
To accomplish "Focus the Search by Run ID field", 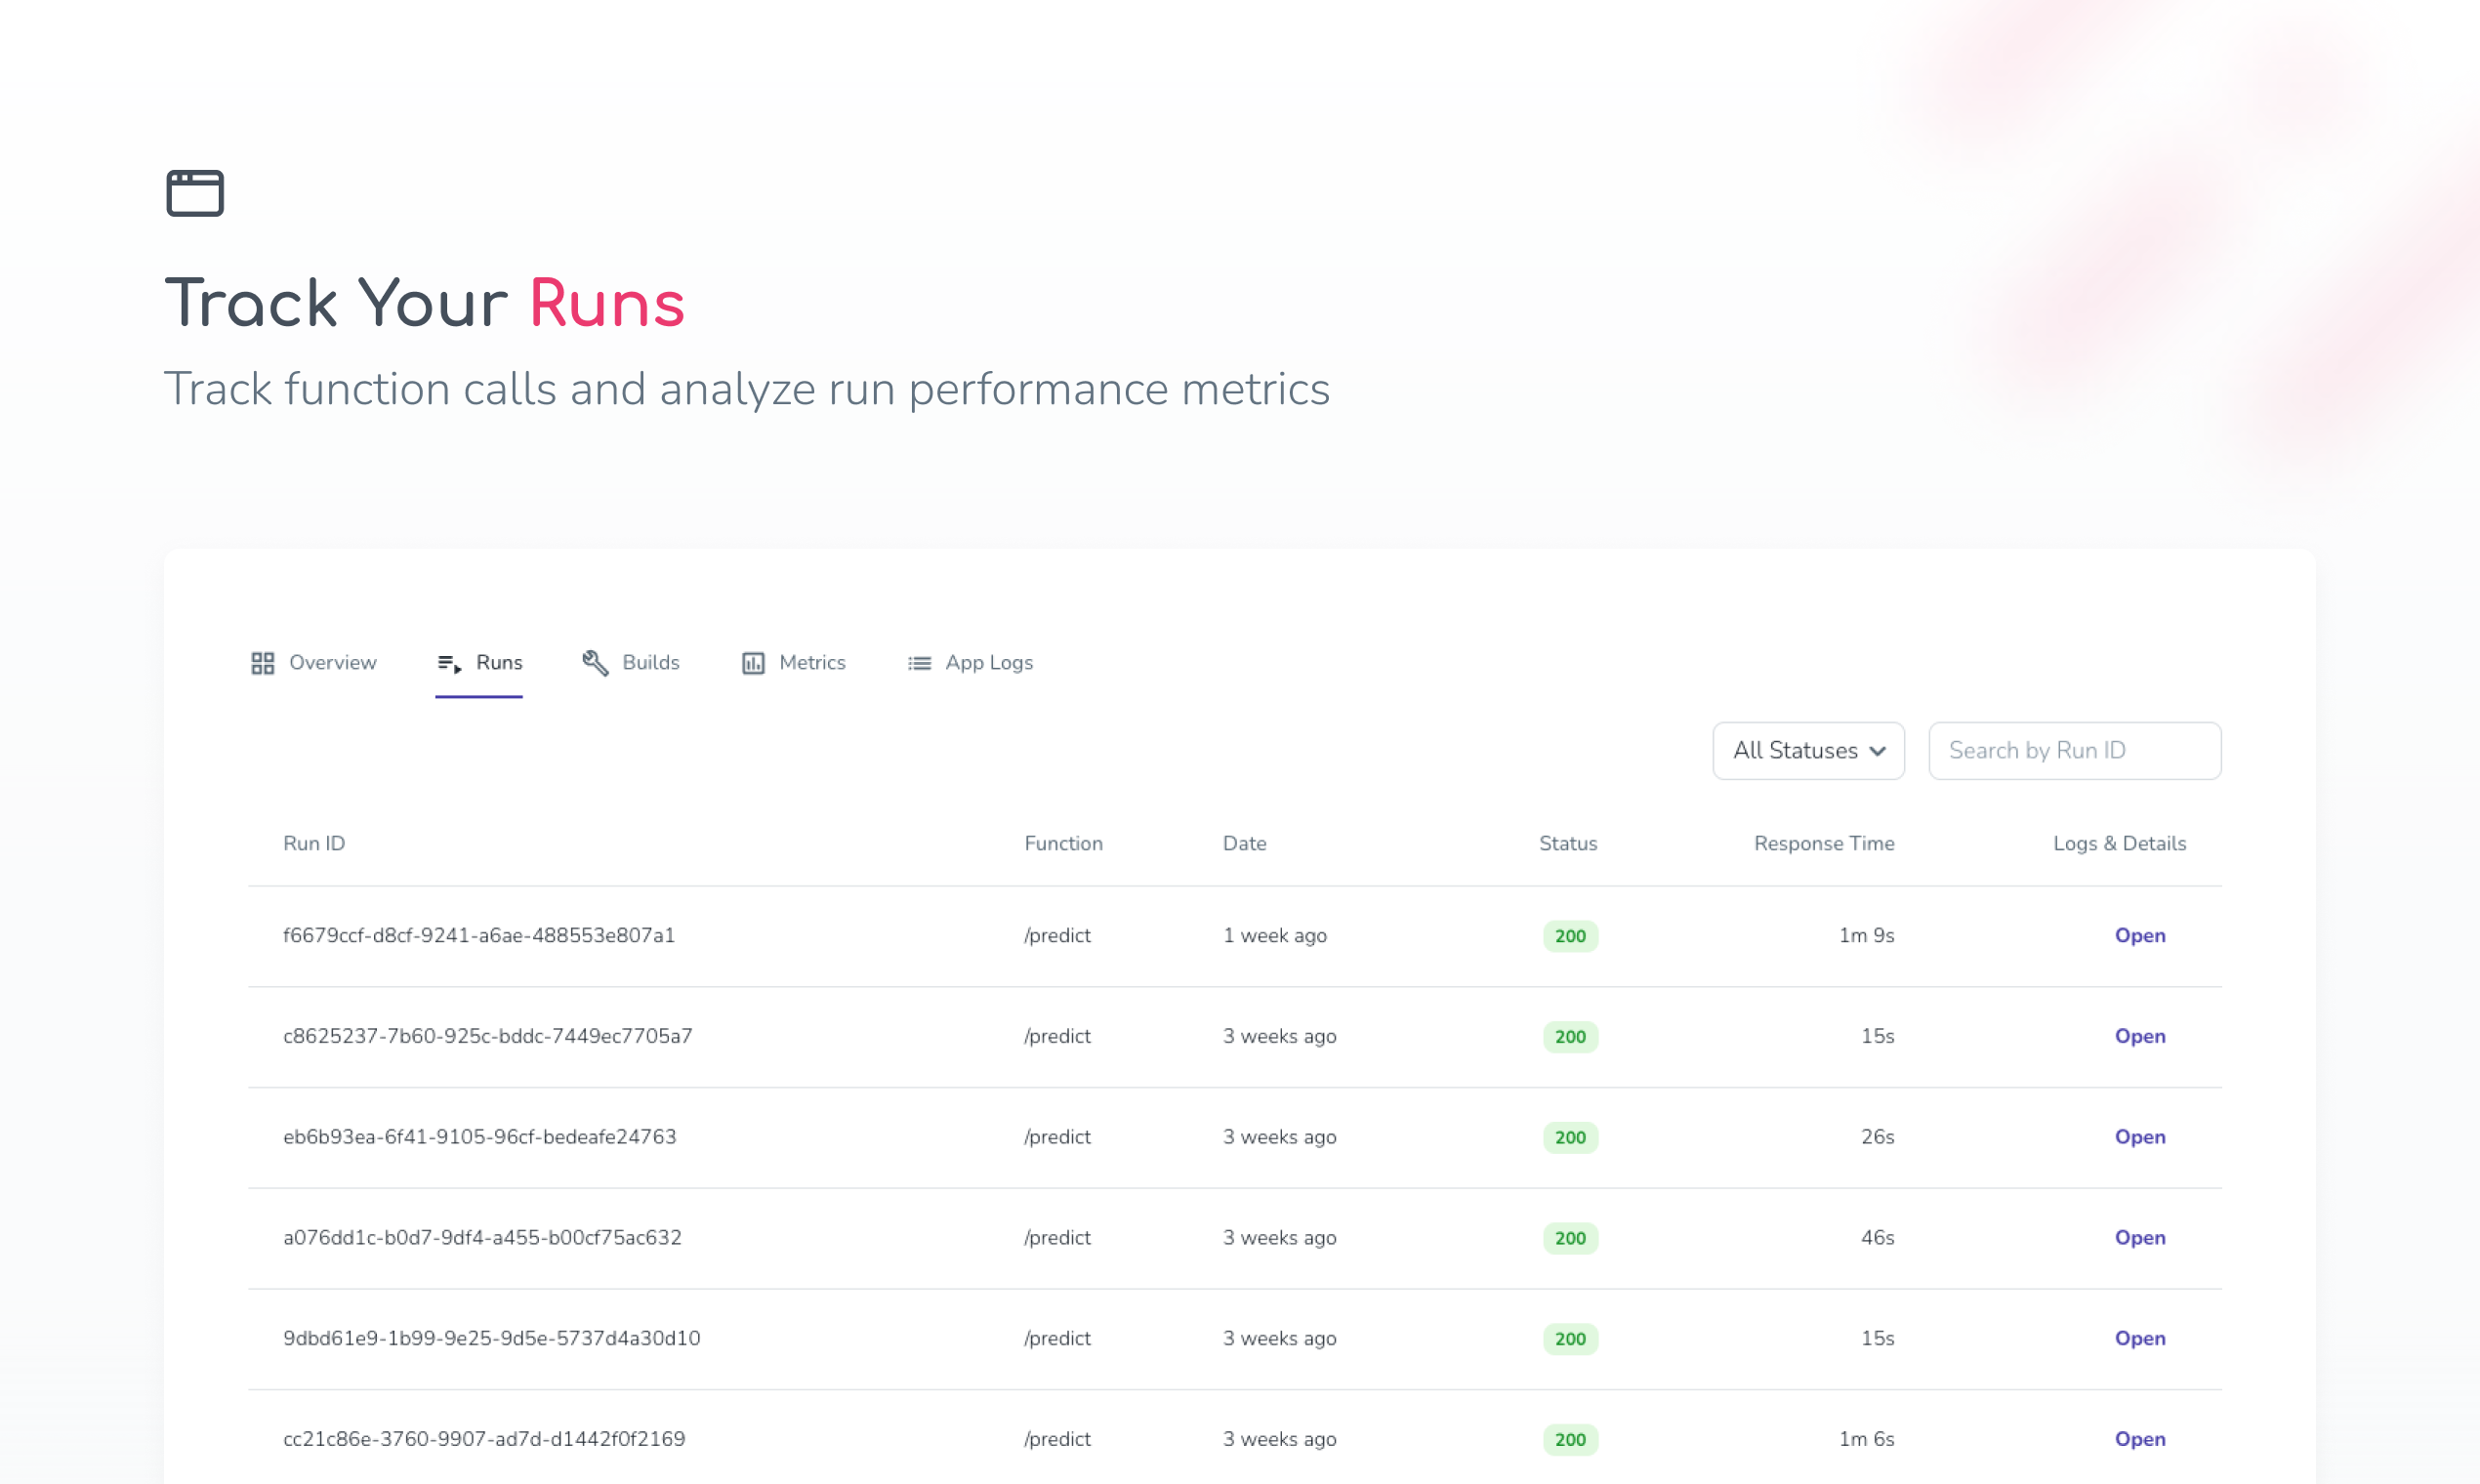I will 2074,751.
